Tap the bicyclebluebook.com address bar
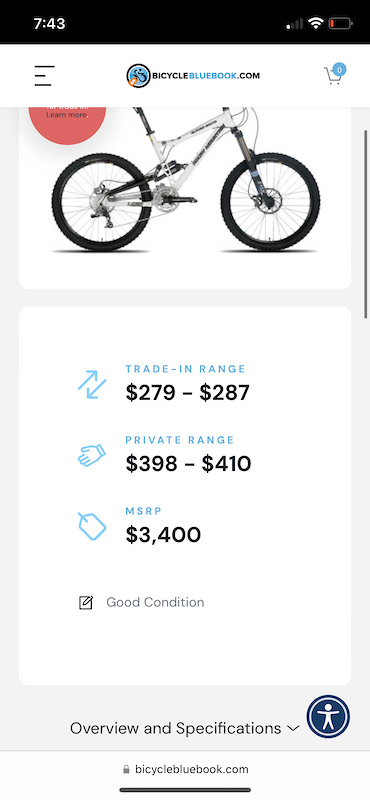The height and width of the screenshot is (800, 370). 185,769
